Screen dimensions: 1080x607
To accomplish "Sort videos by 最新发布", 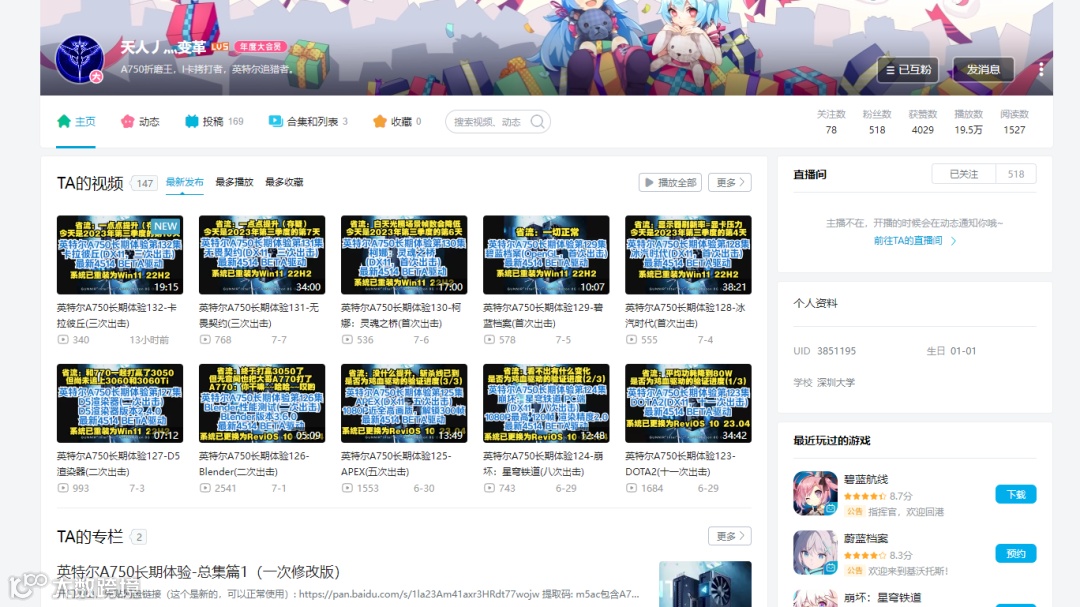I will [185, 182].
